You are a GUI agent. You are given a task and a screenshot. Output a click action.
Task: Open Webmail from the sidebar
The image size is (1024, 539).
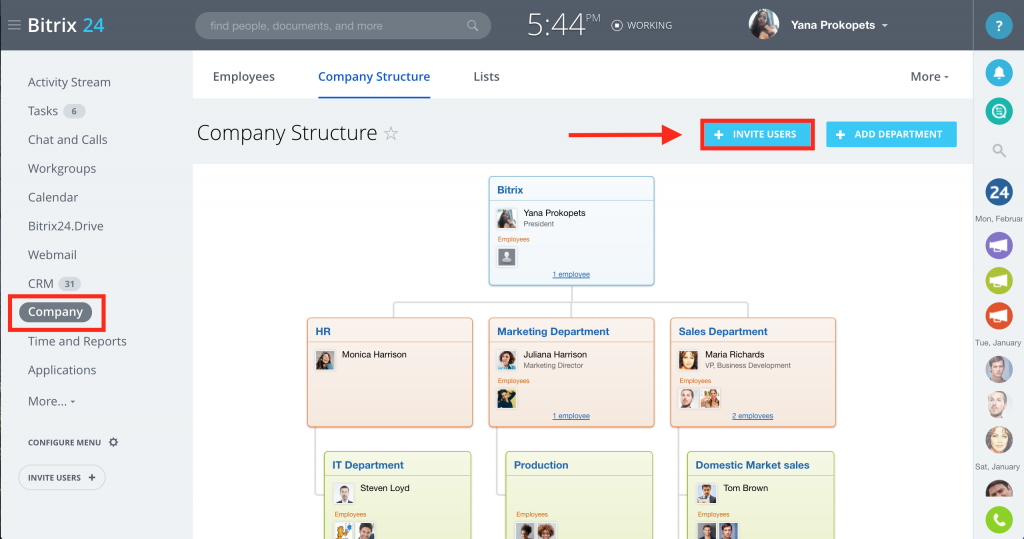[52, 255]
